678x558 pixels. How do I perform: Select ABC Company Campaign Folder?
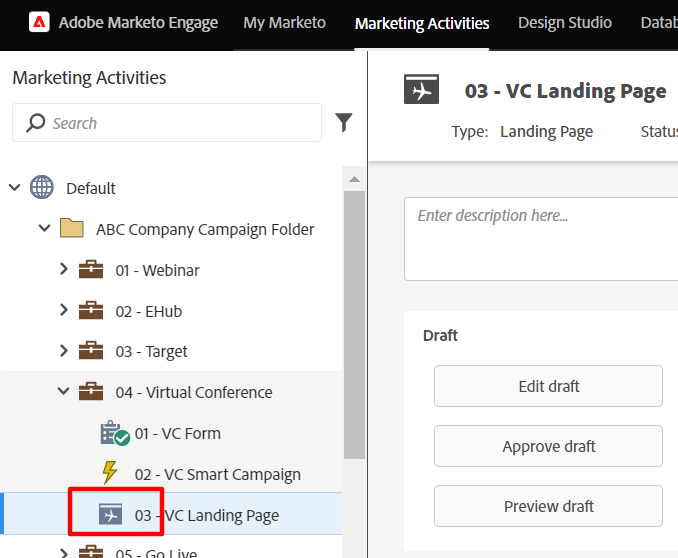click(205, 229)
